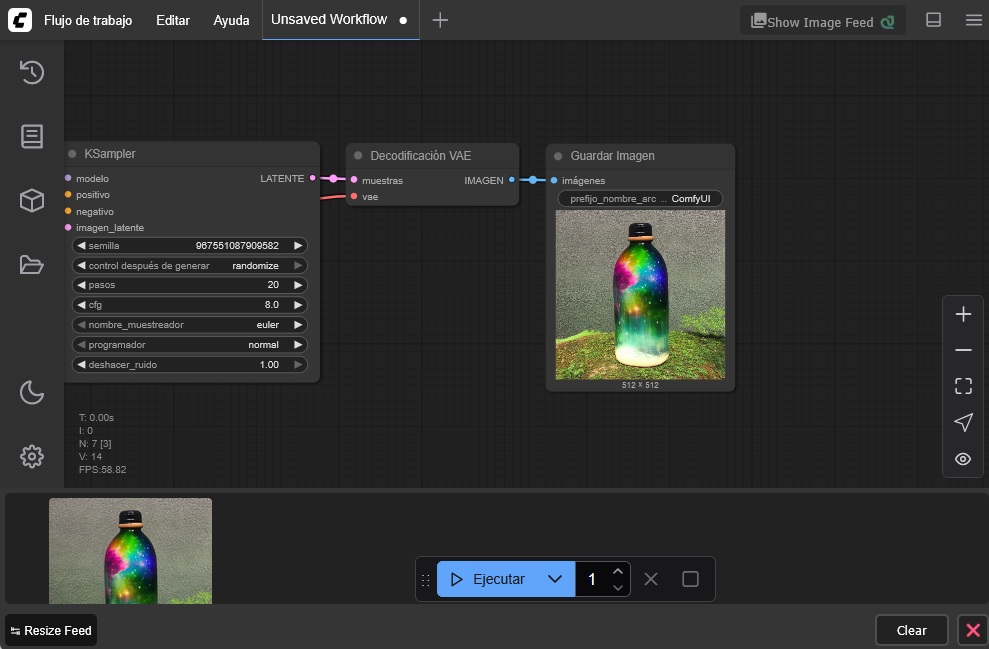The height and width of the screenshot is (649, 989).
Task: Open the queue history sidebar panel
Action: coord(32,72)
